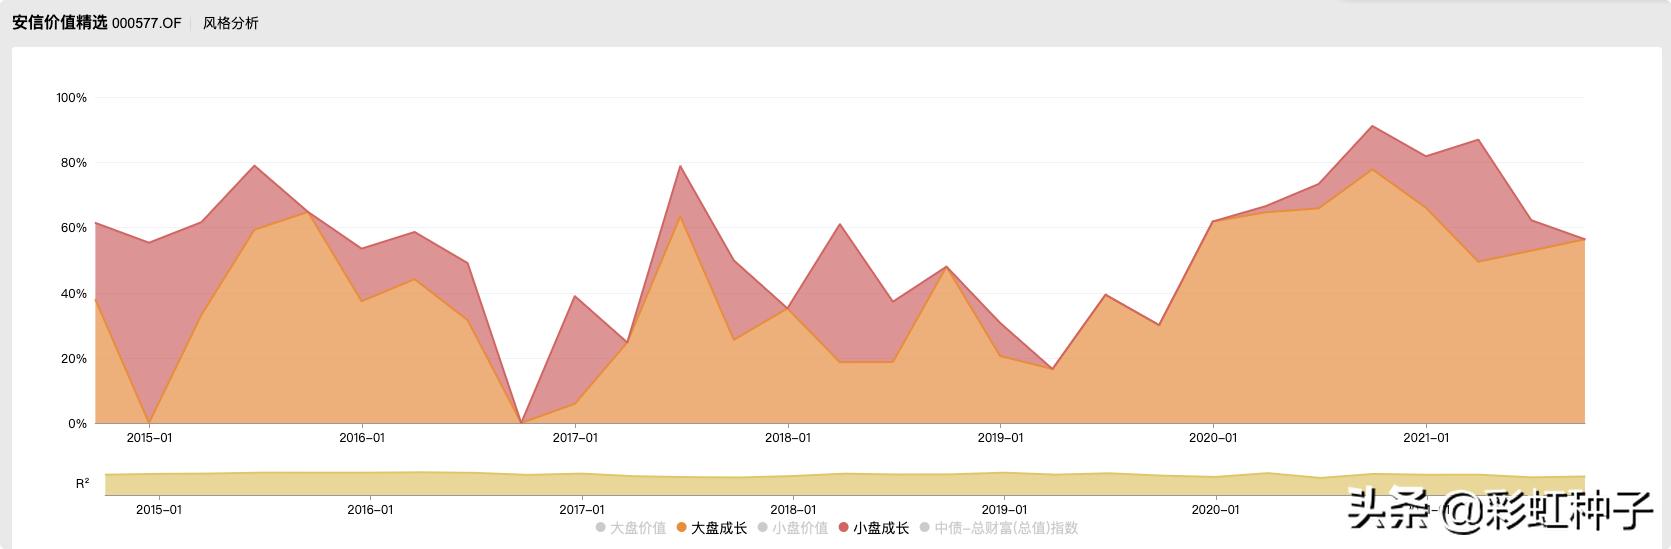Click the 2017-01 label on main chart axis
1671x549 pixels.
(x=575, y=438)
